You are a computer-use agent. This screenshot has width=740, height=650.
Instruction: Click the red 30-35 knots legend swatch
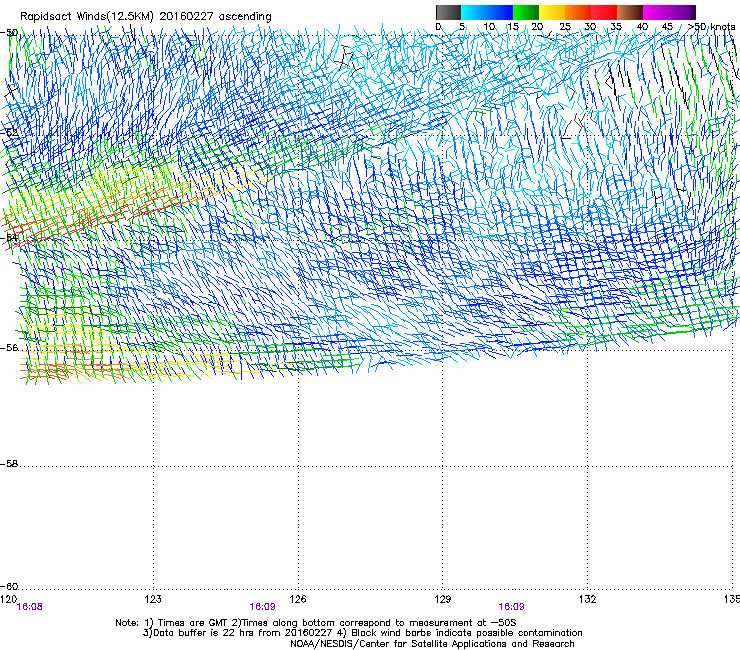(604, 12)
